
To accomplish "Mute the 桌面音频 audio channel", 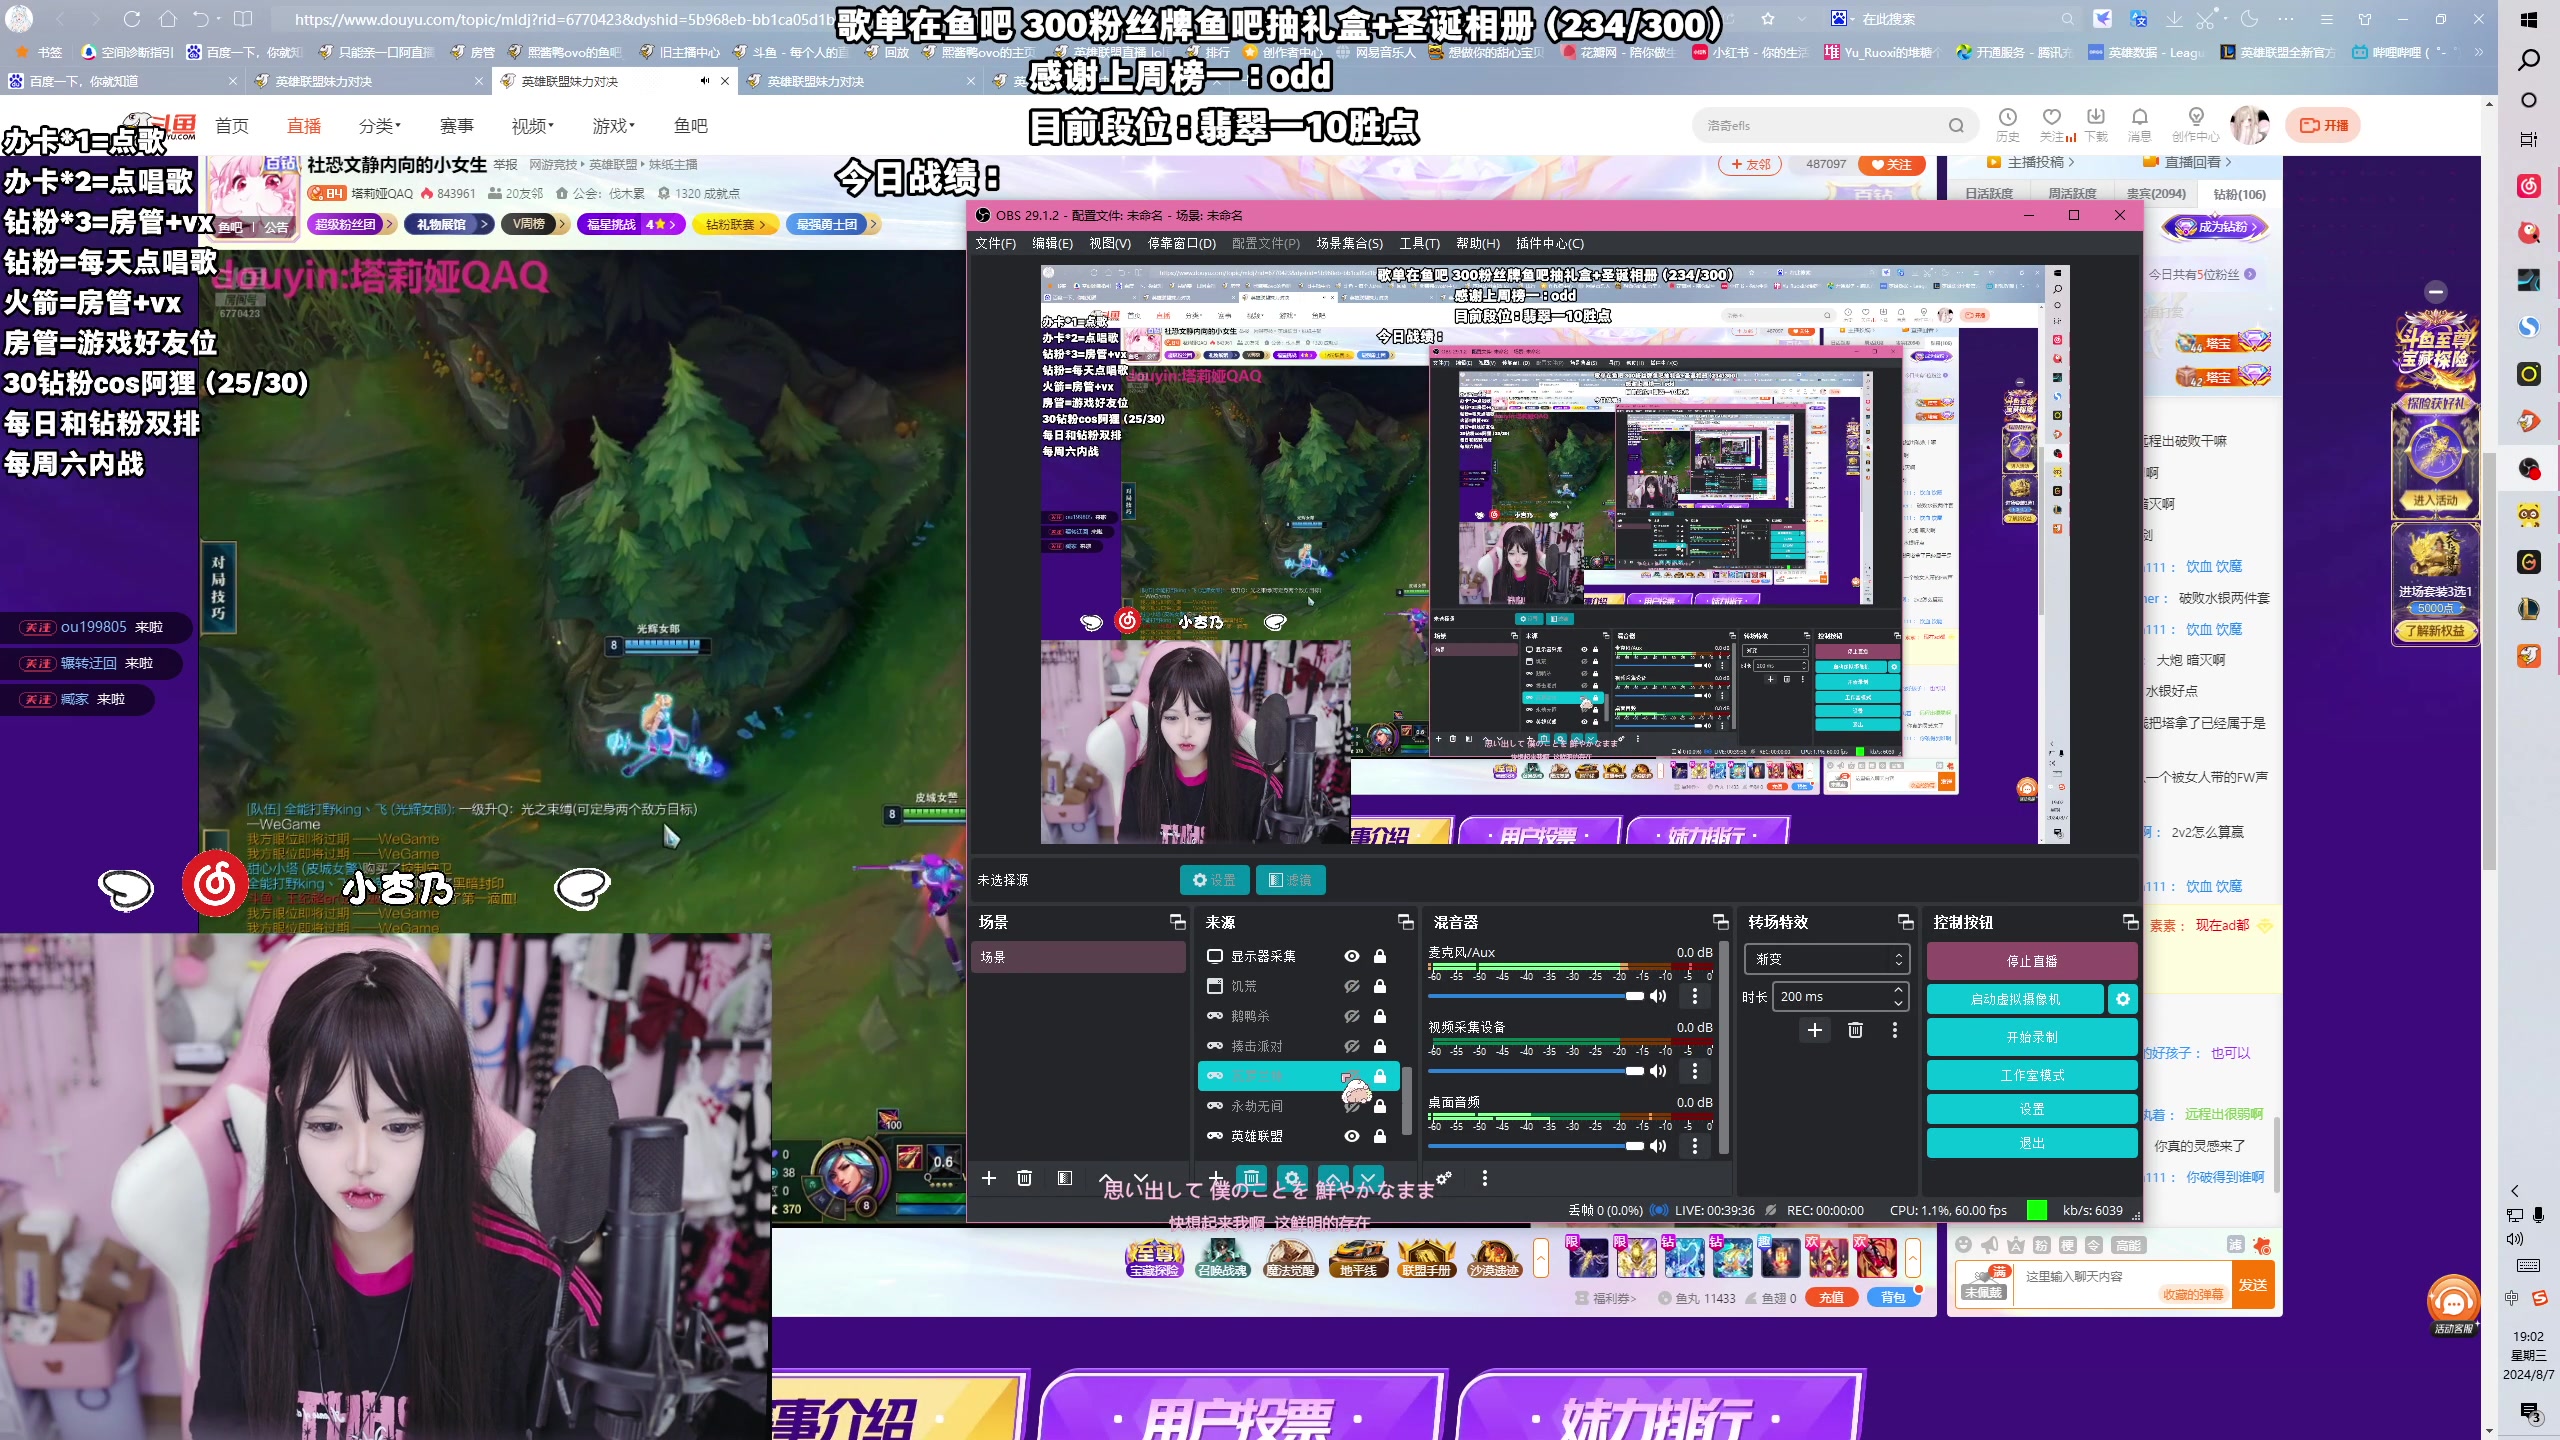I will (x=1658, y=1146).
